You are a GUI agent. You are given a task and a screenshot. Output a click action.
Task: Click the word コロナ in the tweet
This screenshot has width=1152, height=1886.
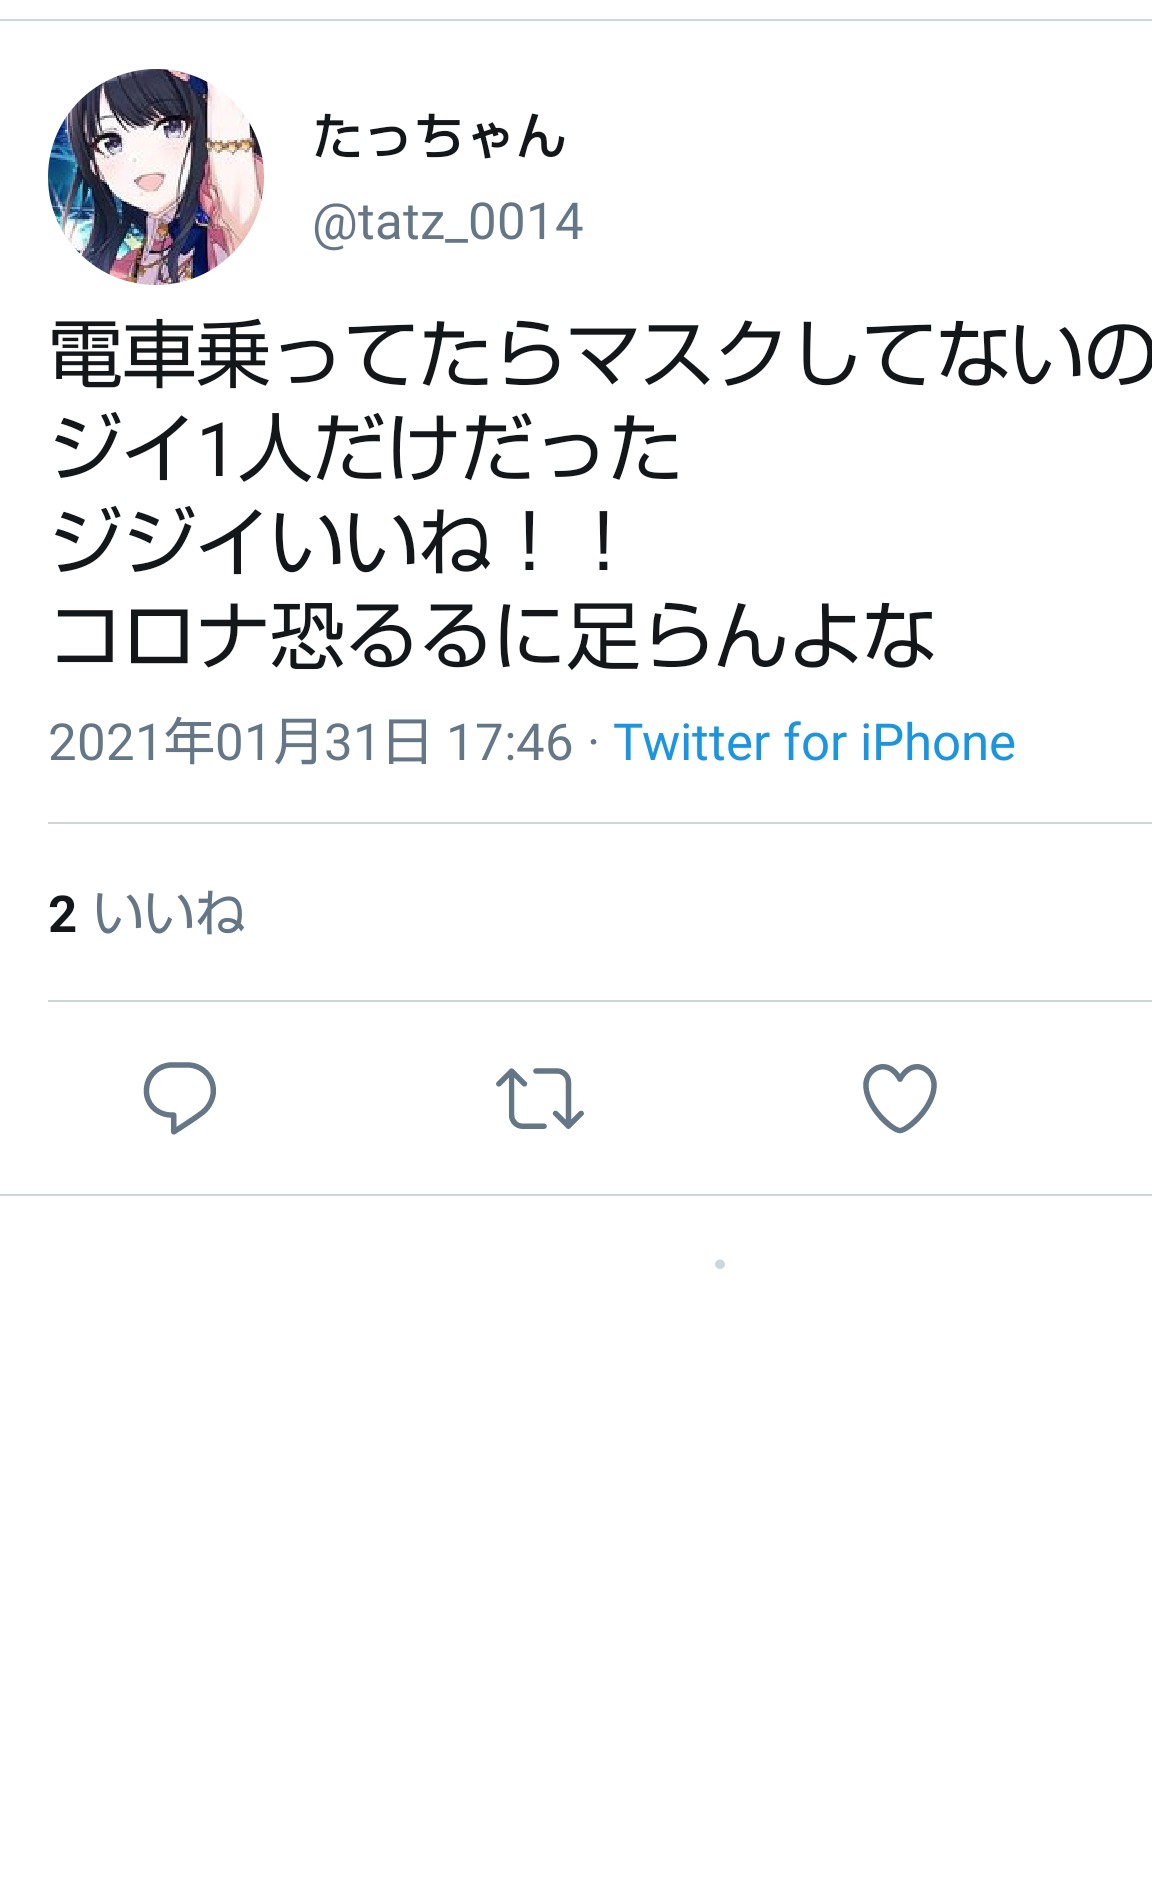pos(160,637)
